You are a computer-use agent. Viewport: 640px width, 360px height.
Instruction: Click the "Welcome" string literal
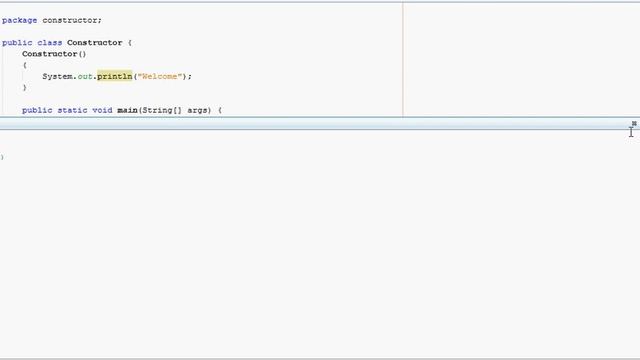pos(160,76)
